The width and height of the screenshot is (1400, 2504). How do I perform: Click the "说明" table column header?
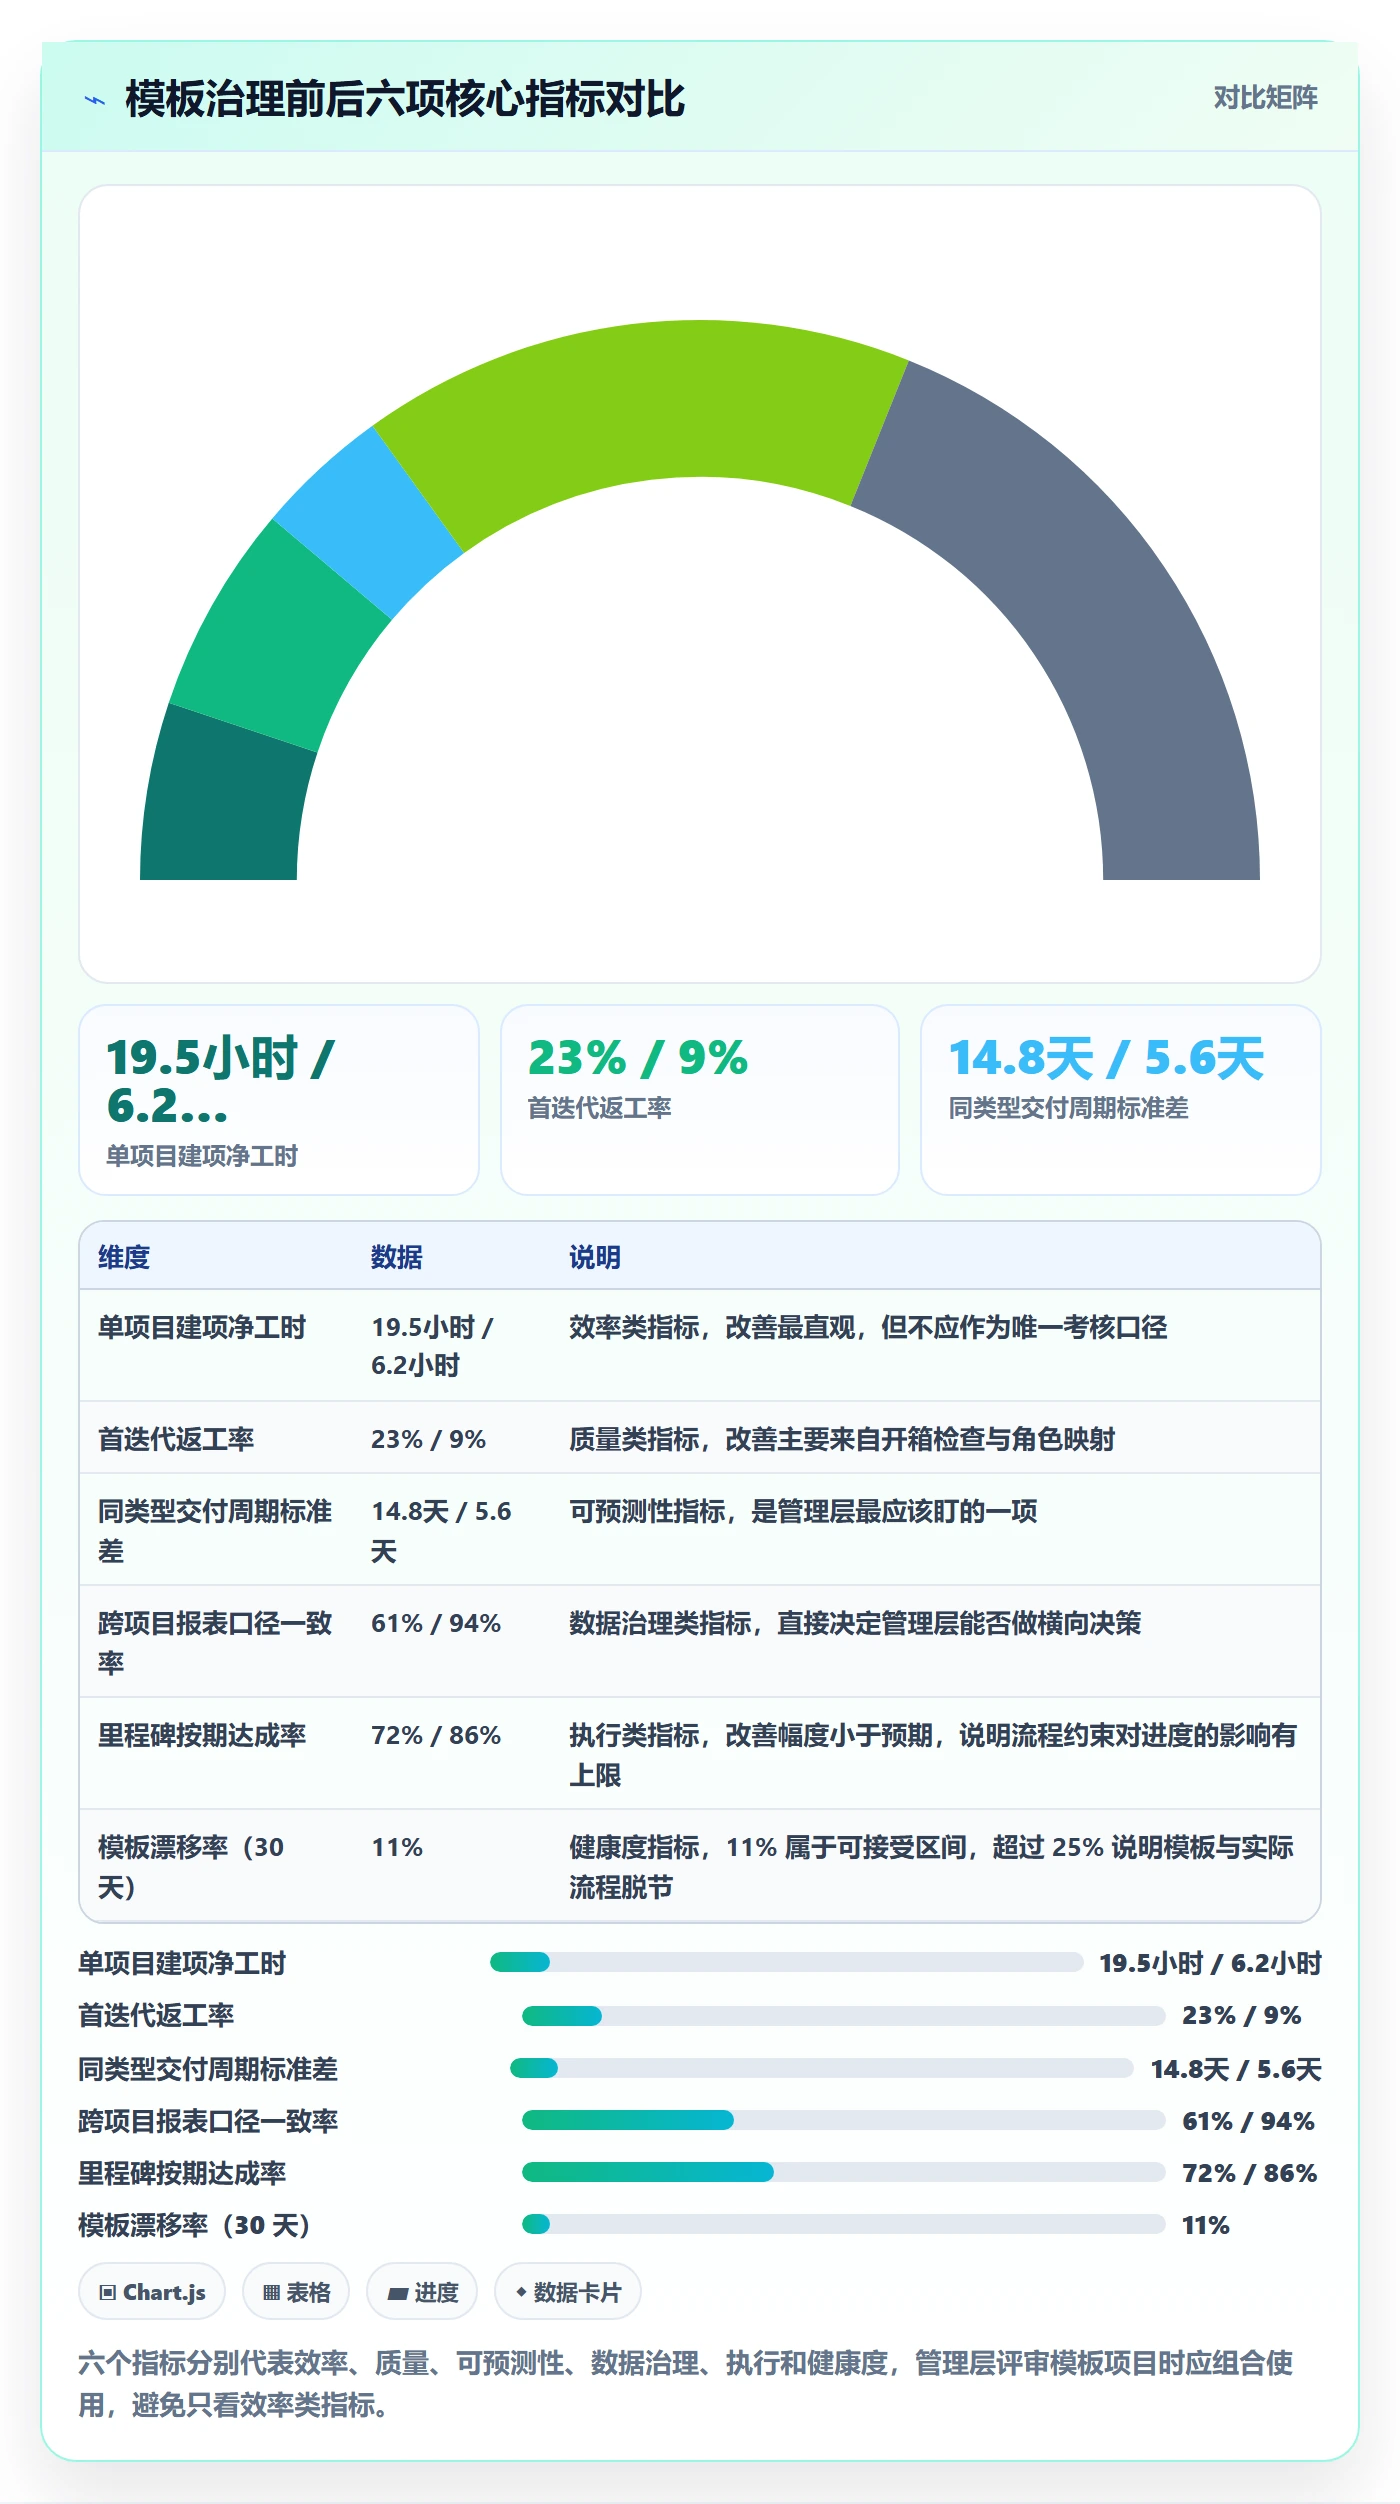[x=595, y=1257]
